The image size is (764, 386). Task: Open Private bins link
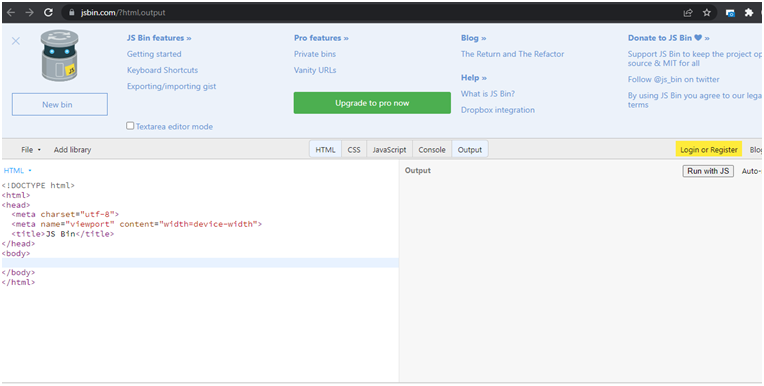[x=315, y=54]
